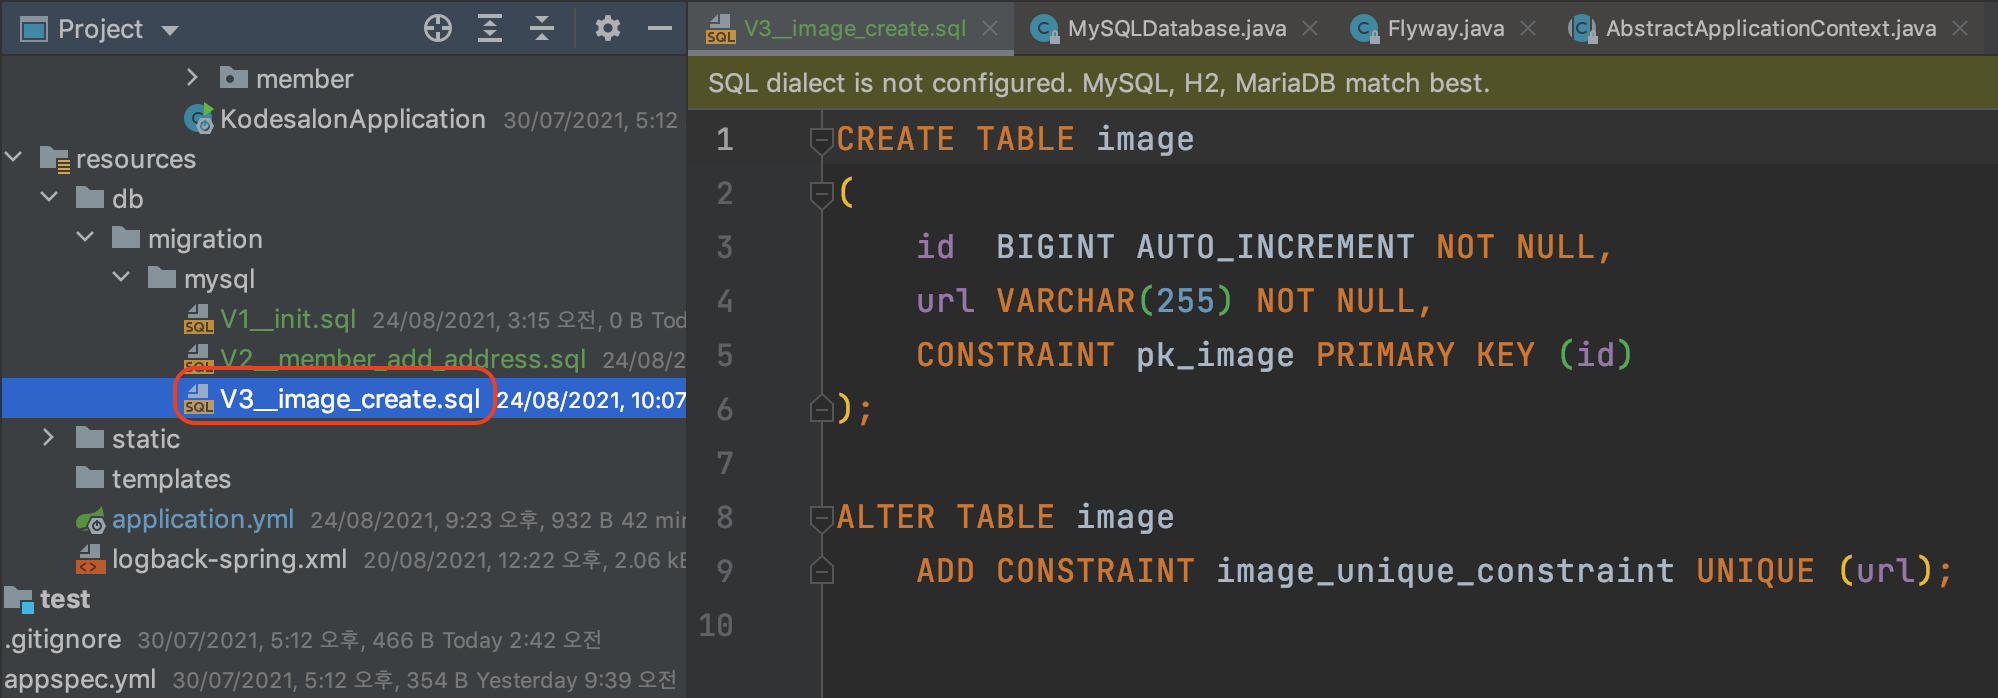Expand the static folder

(x=48, y=437)
